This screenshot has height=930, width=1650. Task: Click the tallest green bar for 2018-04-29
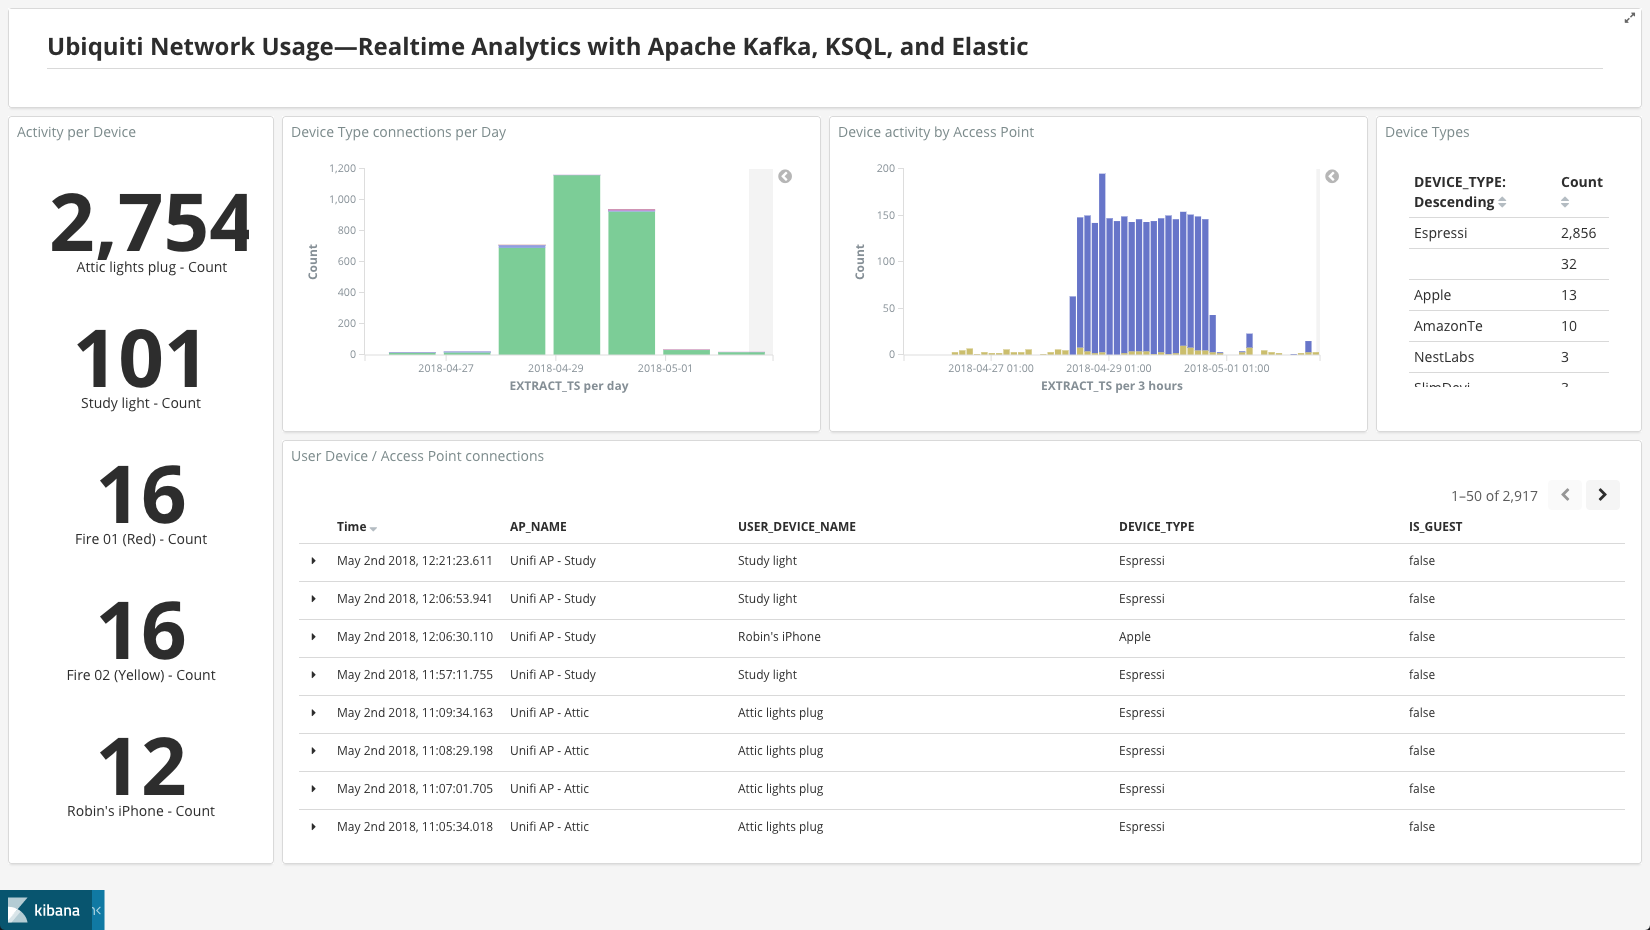click(x=577, y=265)
